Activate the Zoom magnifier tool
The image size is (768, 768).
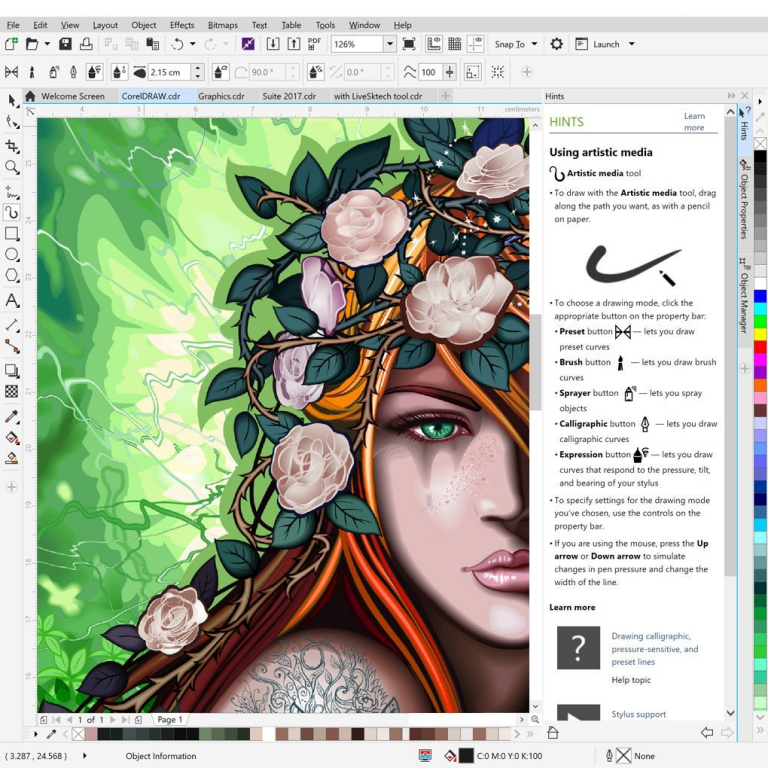tap(12, 168)
